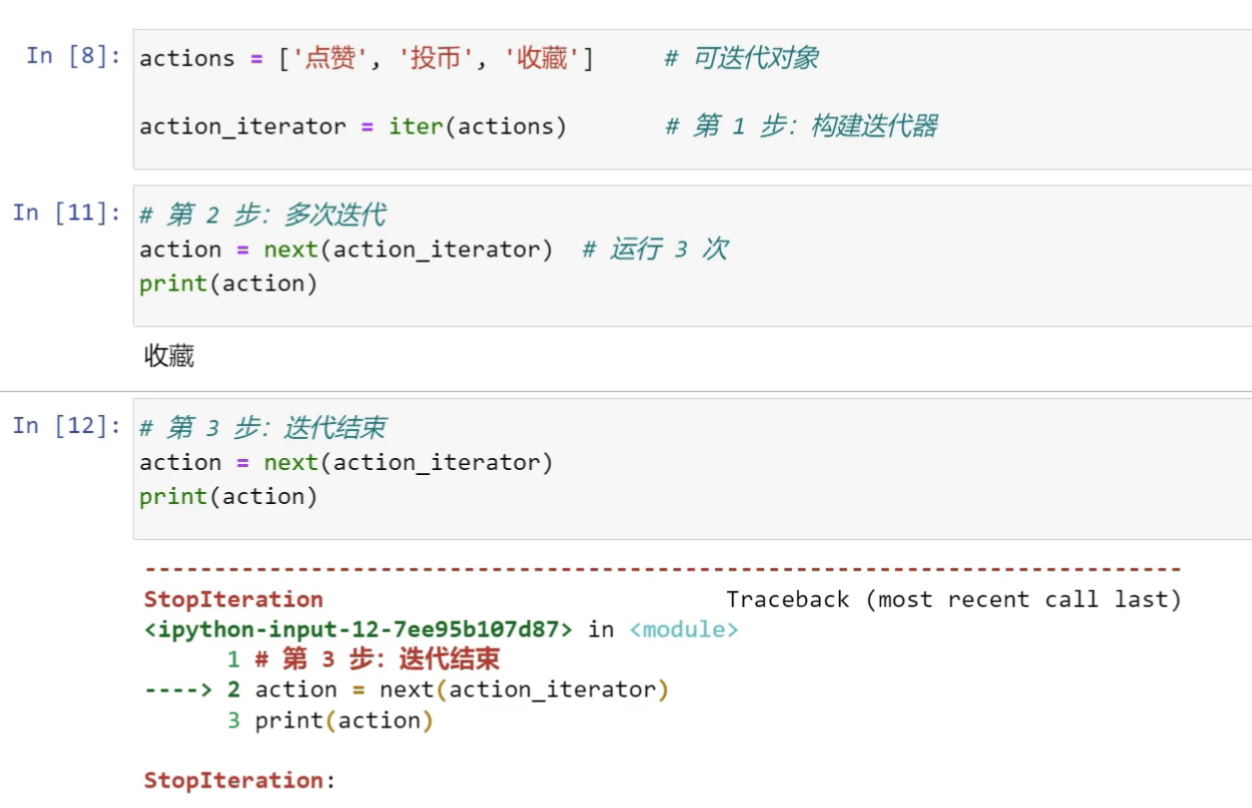Image resolution: width=1252 pixels, height=808 pixels.
Task: Click the In [8] cell prompt
Action: [x=73, y=56]
